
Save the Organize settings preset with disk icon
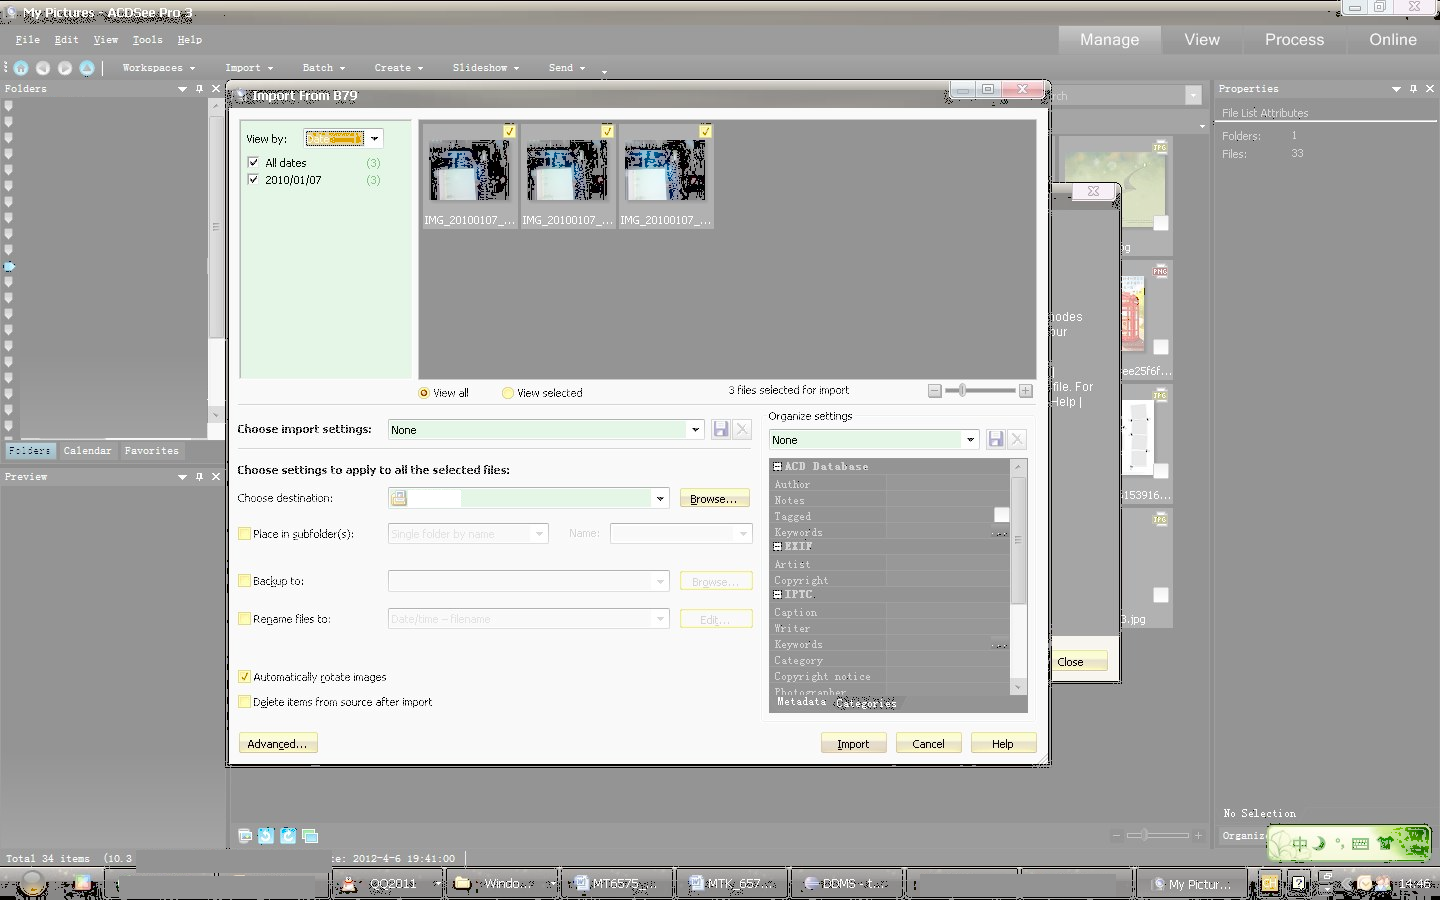pos(995,439)
